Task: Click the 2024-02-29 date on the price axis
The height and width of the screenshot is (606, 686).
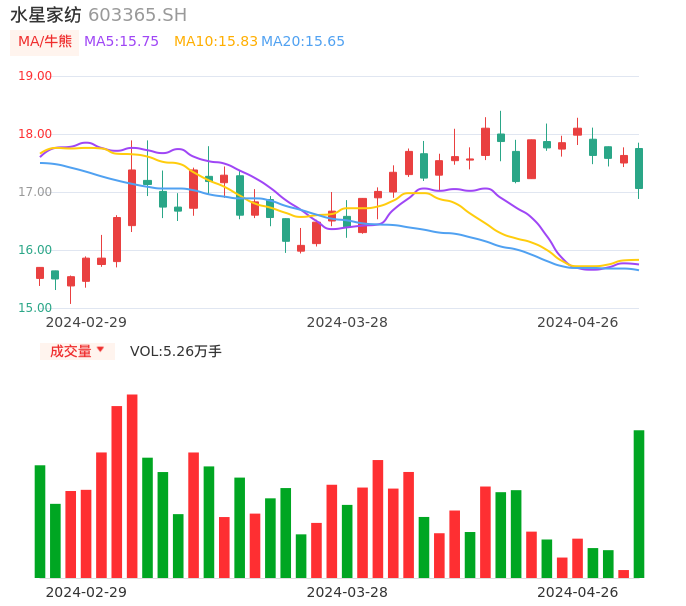Action: coord(86,322)
